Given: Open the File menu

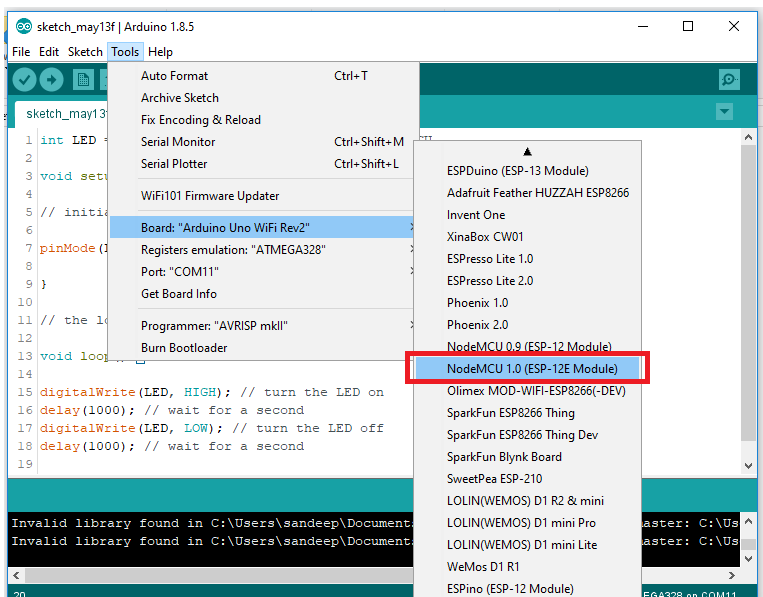Looking at the screenshot, I should (21, 52).
